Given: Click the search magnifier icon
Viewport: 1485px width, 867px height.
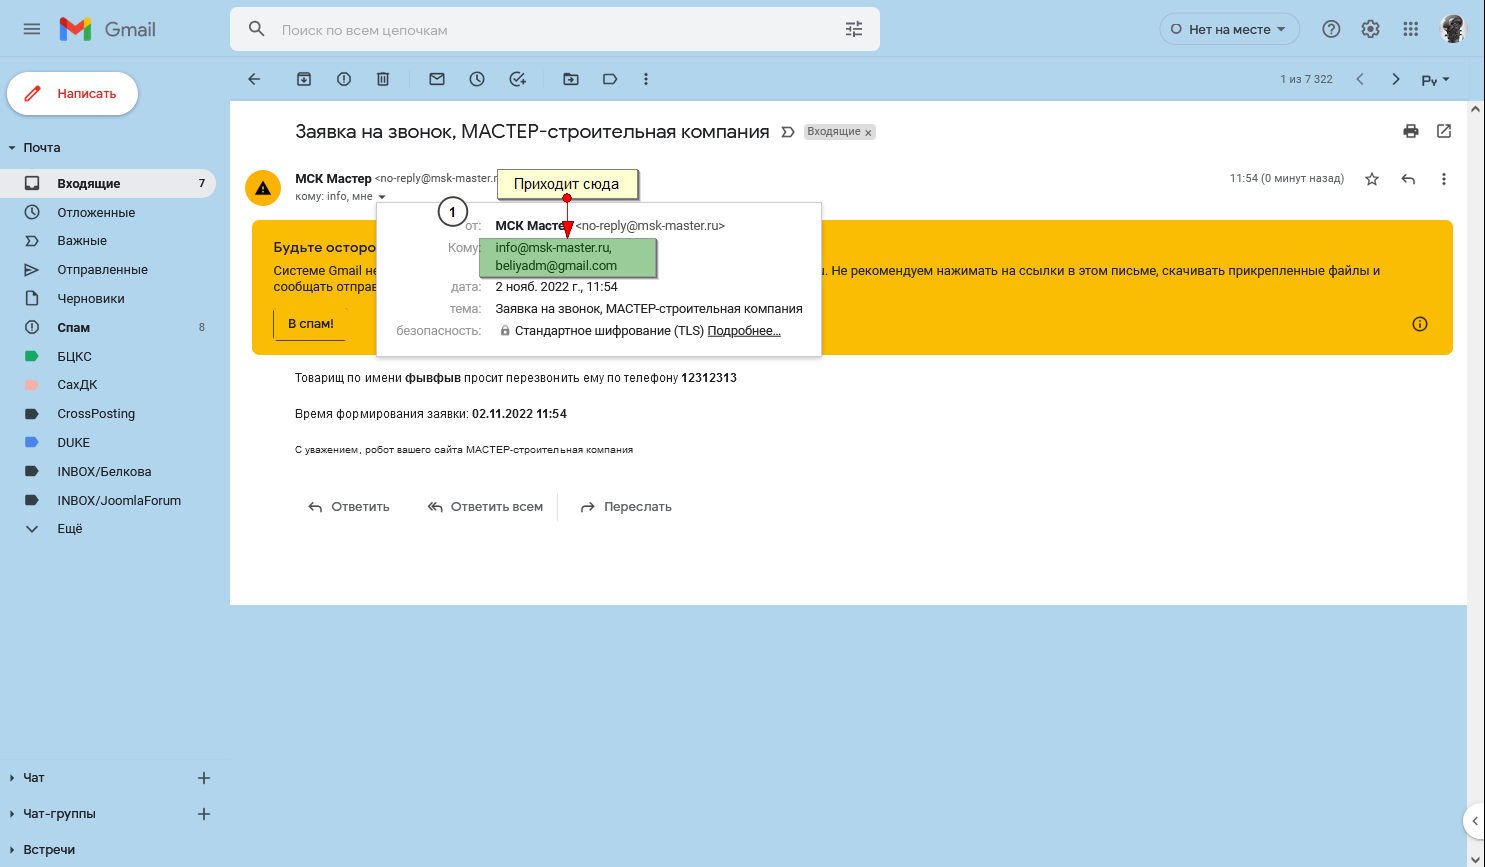Looking at the screenshot, I should [x=257, y=29].
